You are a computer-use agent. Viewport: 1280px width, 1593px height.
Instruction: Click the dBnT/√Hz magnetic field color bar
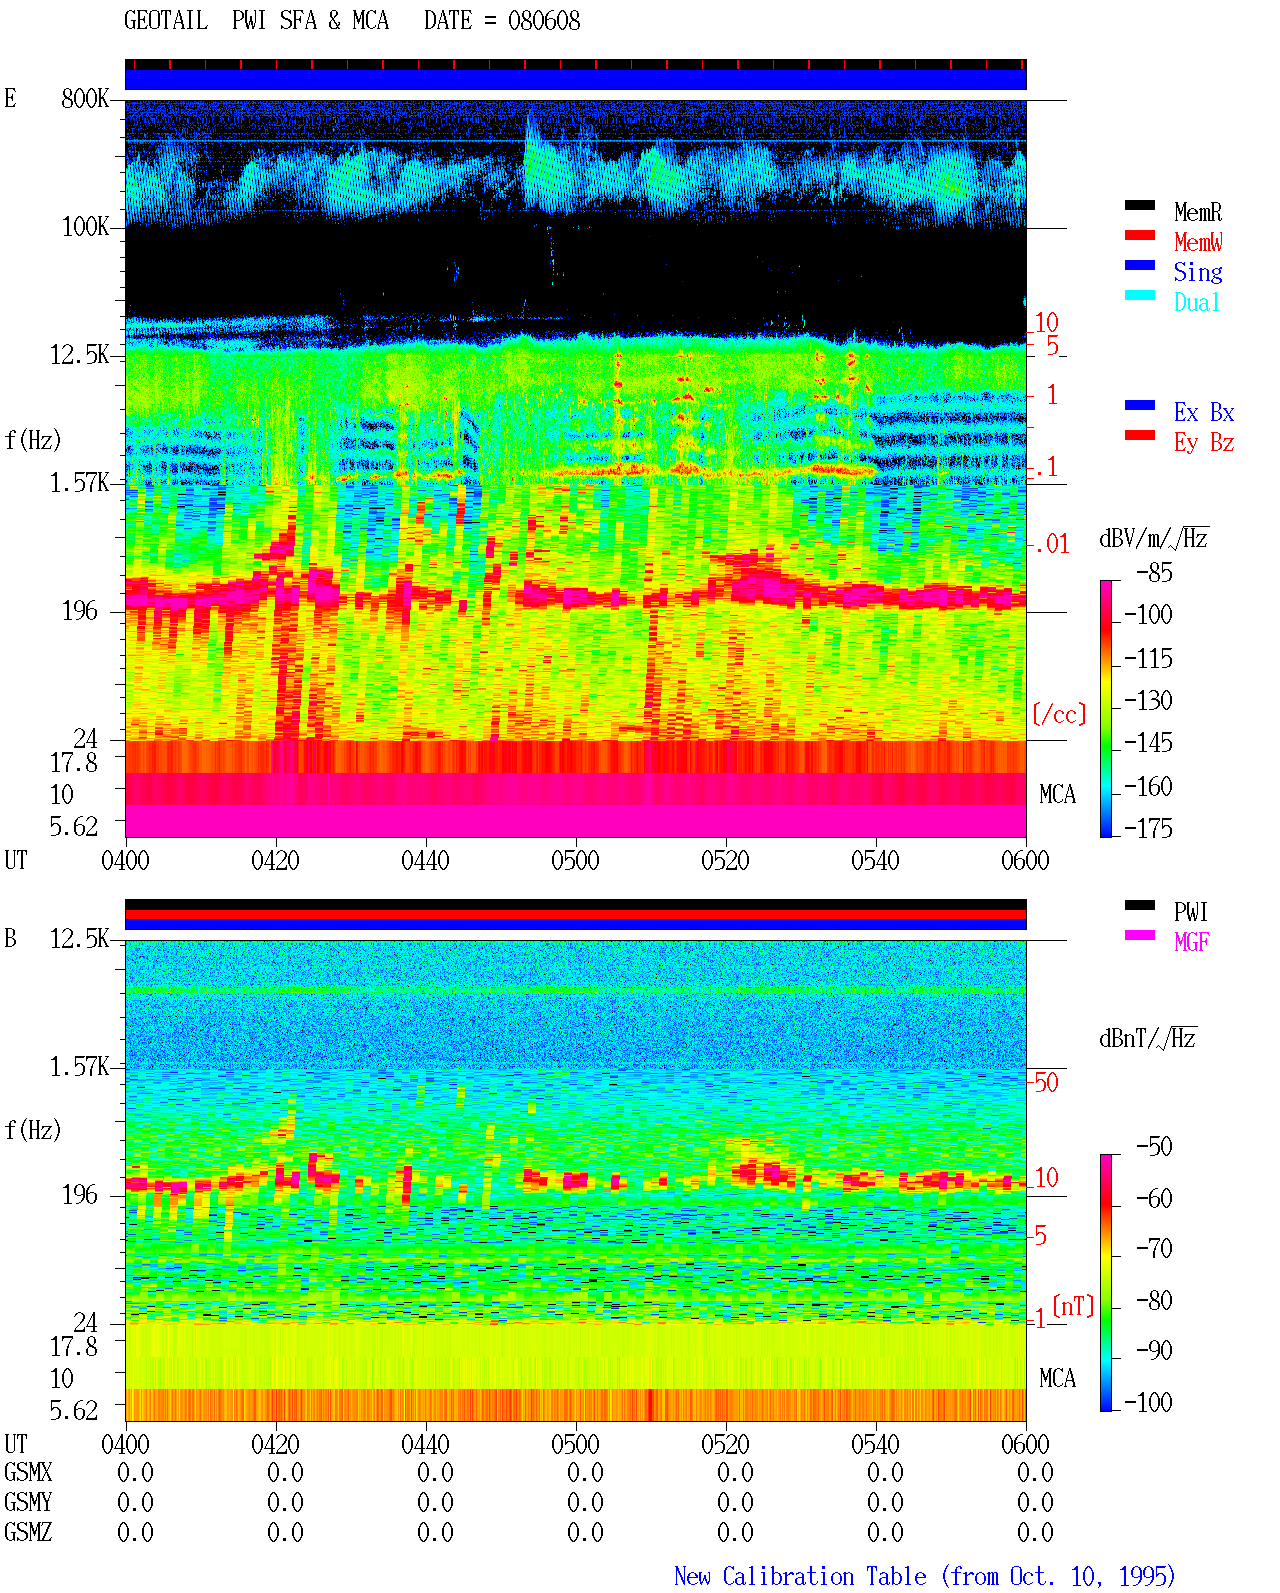pos(1105,1283)
